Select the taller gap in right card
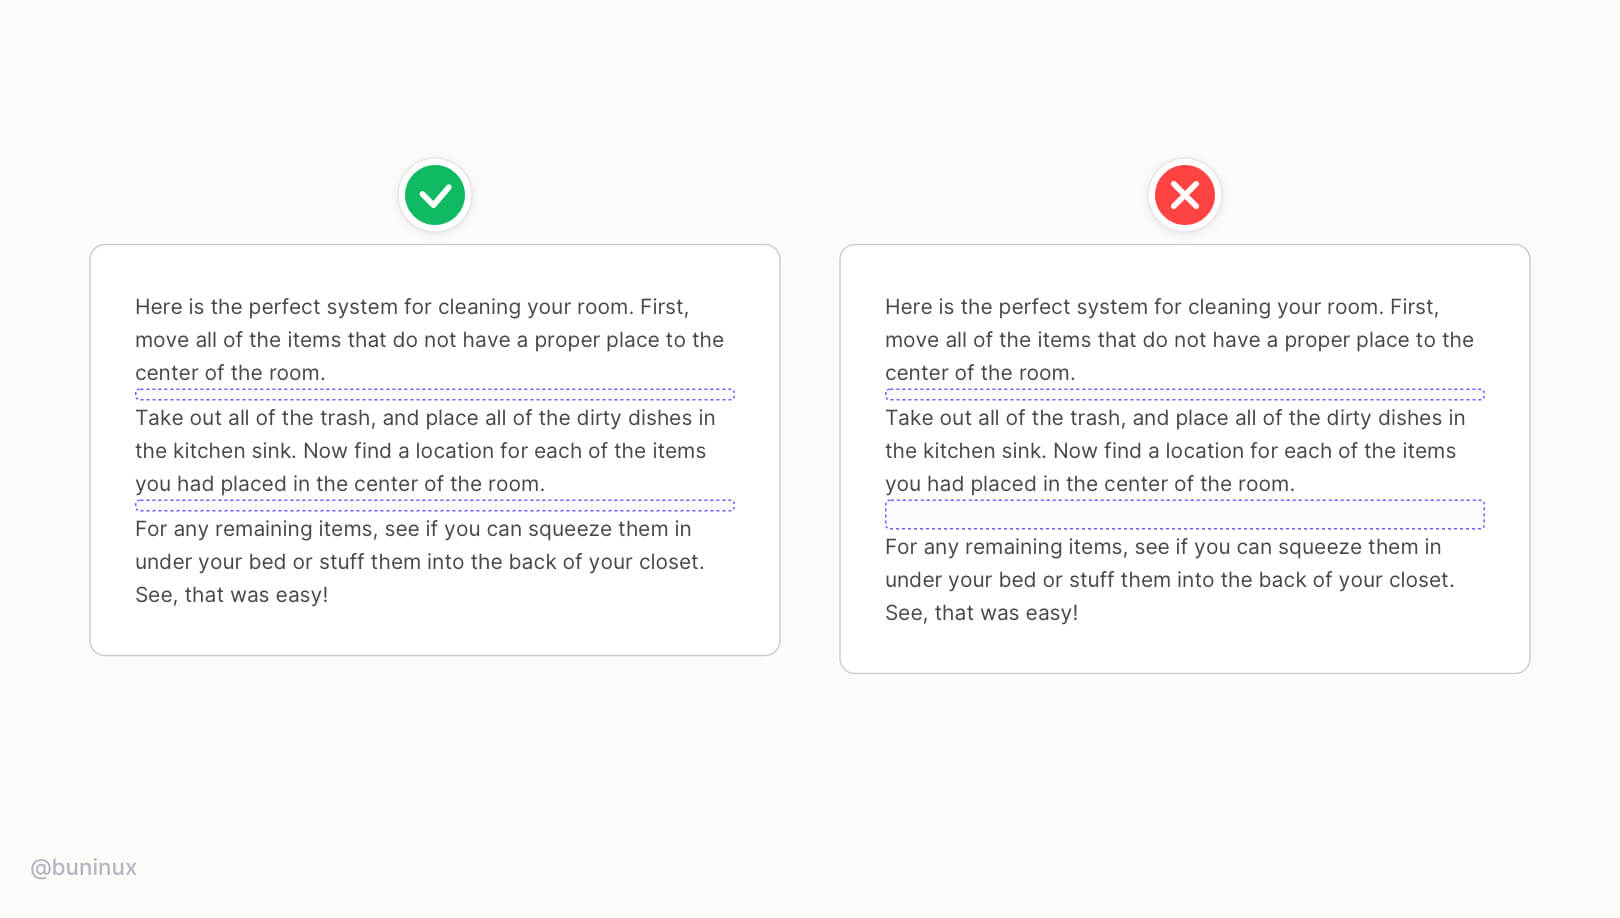1620x918 pixels. pyautogui.click(x=1185, y=514)
